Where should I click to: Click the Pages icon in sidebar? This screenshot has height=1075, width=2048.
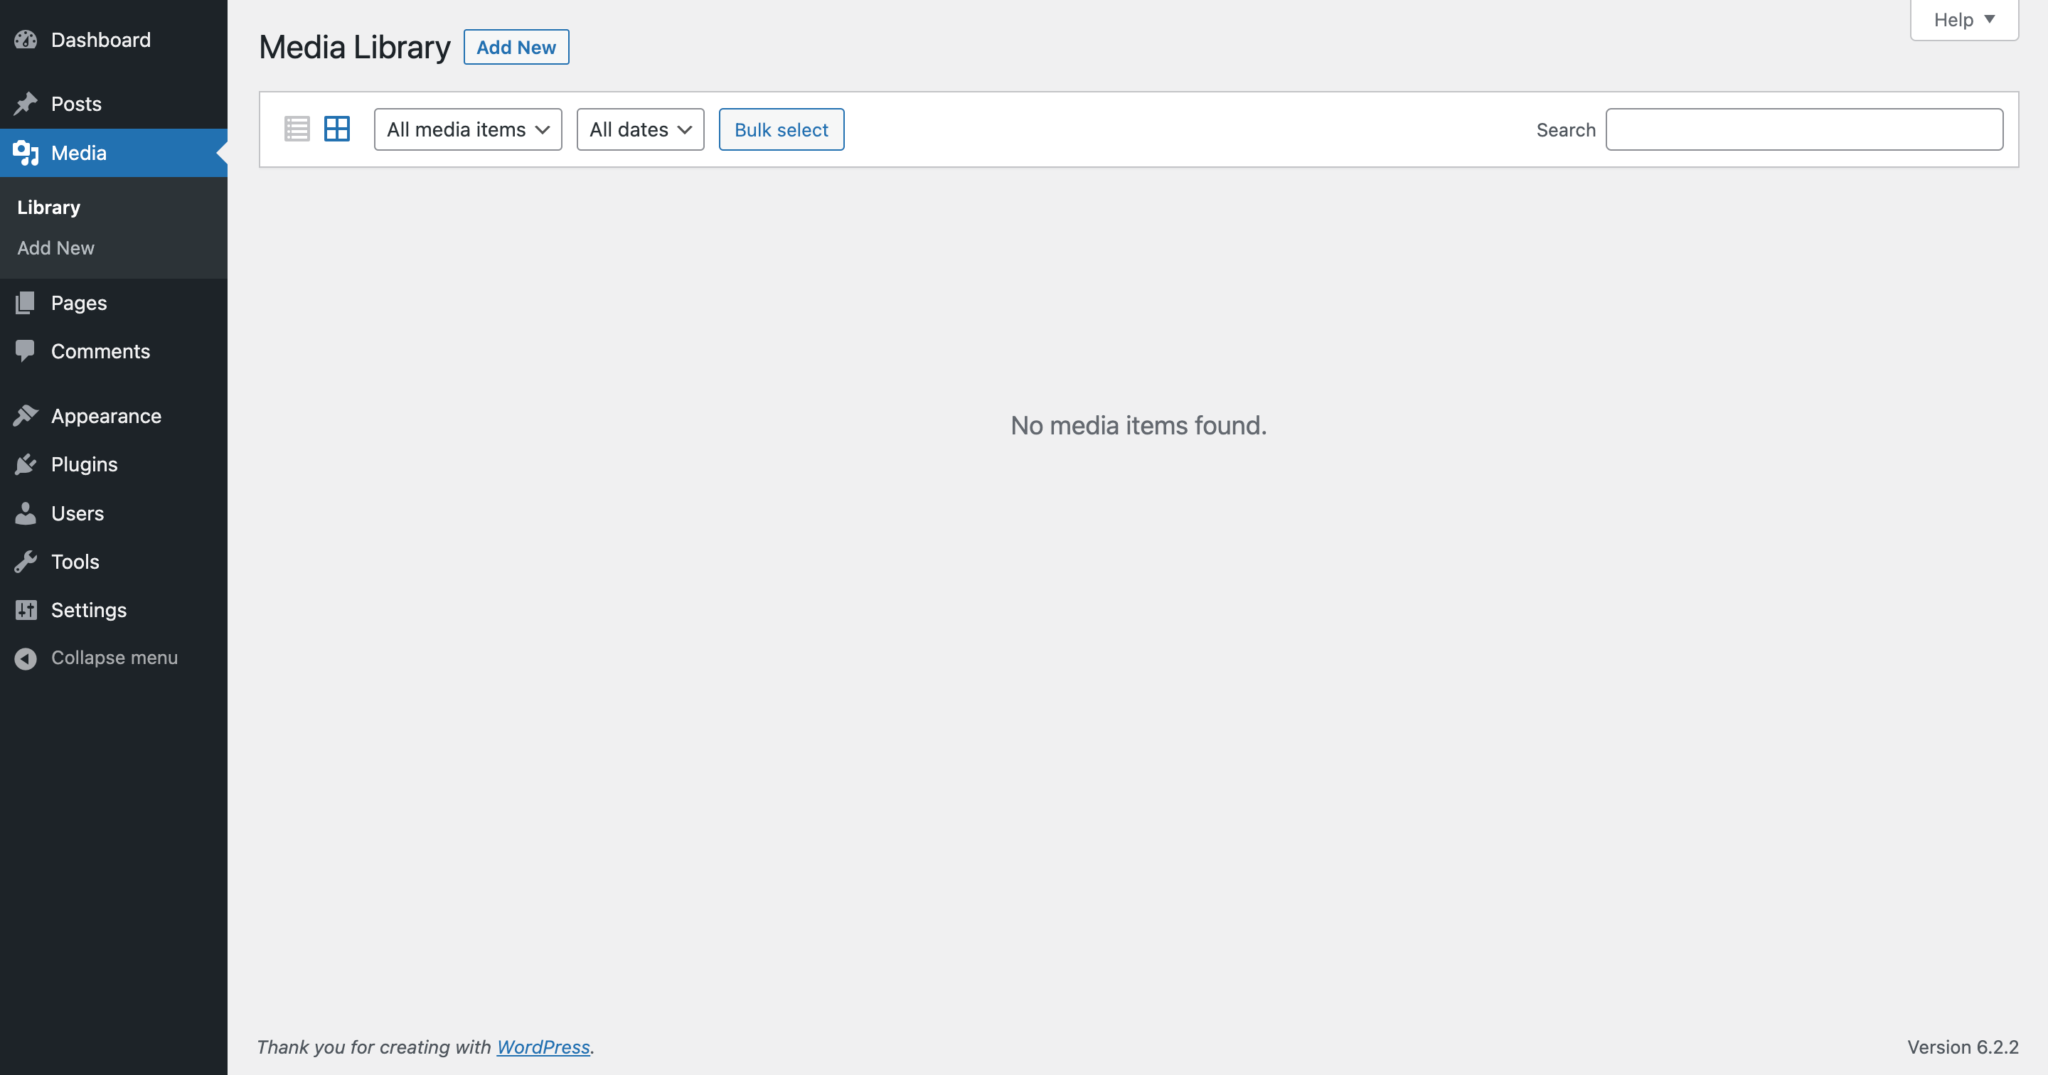coord(26,303)
